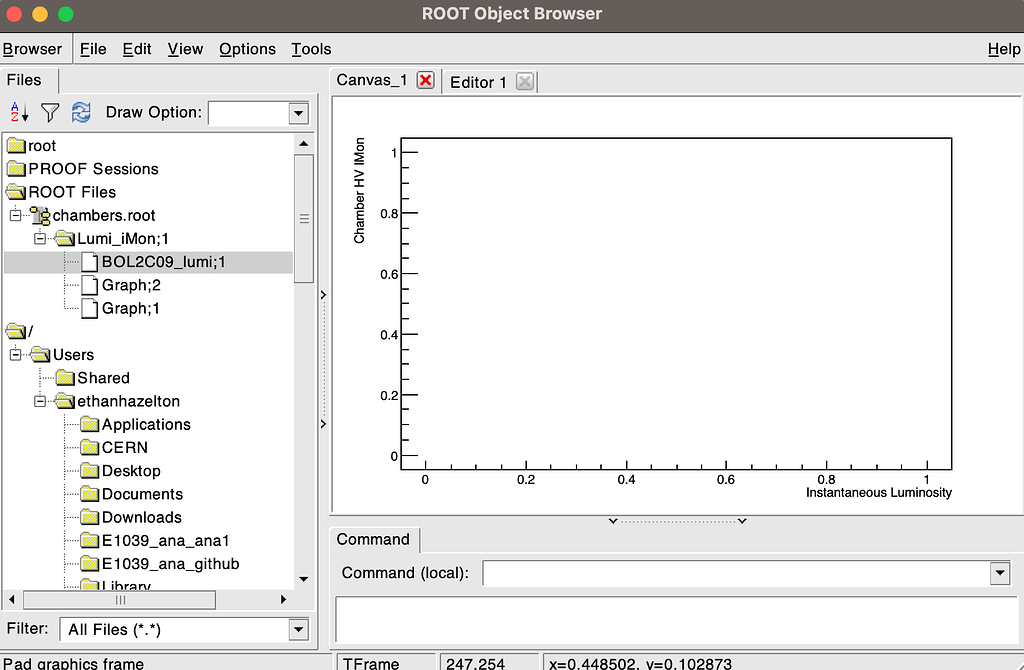Open the chambers.root file node icon

pyautogui.click(x=40, y=215)
